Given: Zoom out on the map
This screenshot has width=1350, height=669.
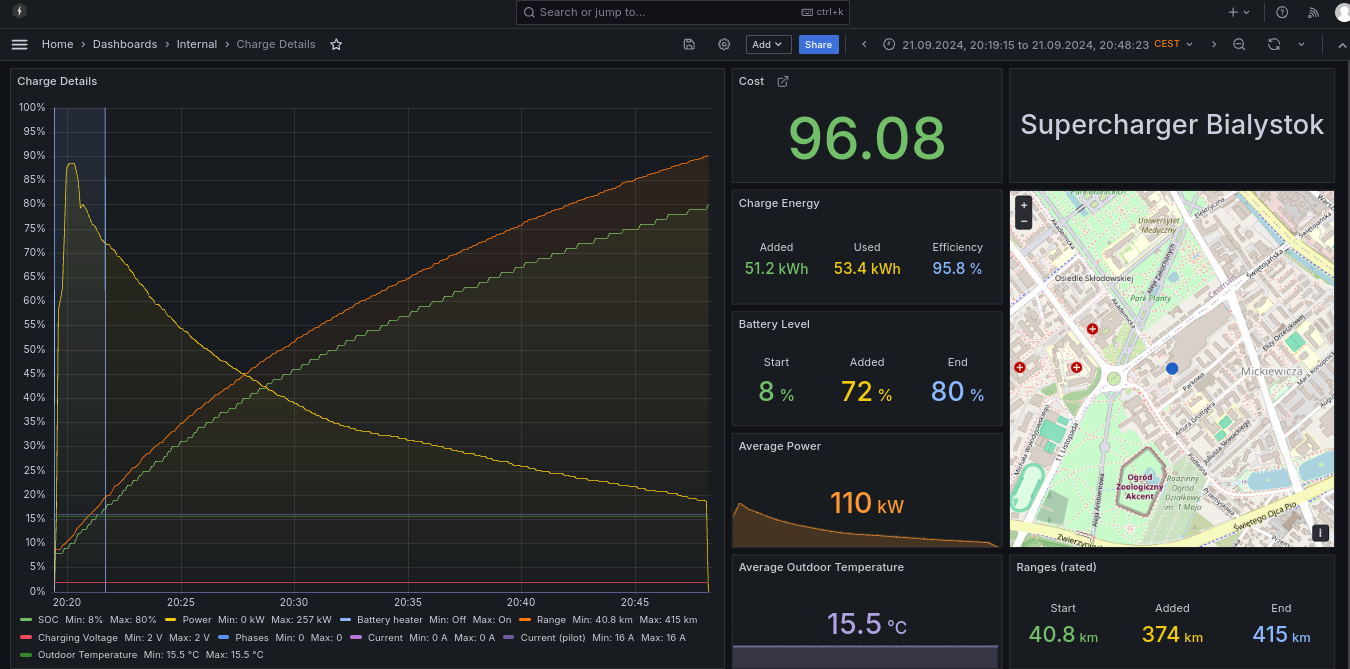Looking at the screenshot, I should pyautogui.click(x=1023, y=220).
